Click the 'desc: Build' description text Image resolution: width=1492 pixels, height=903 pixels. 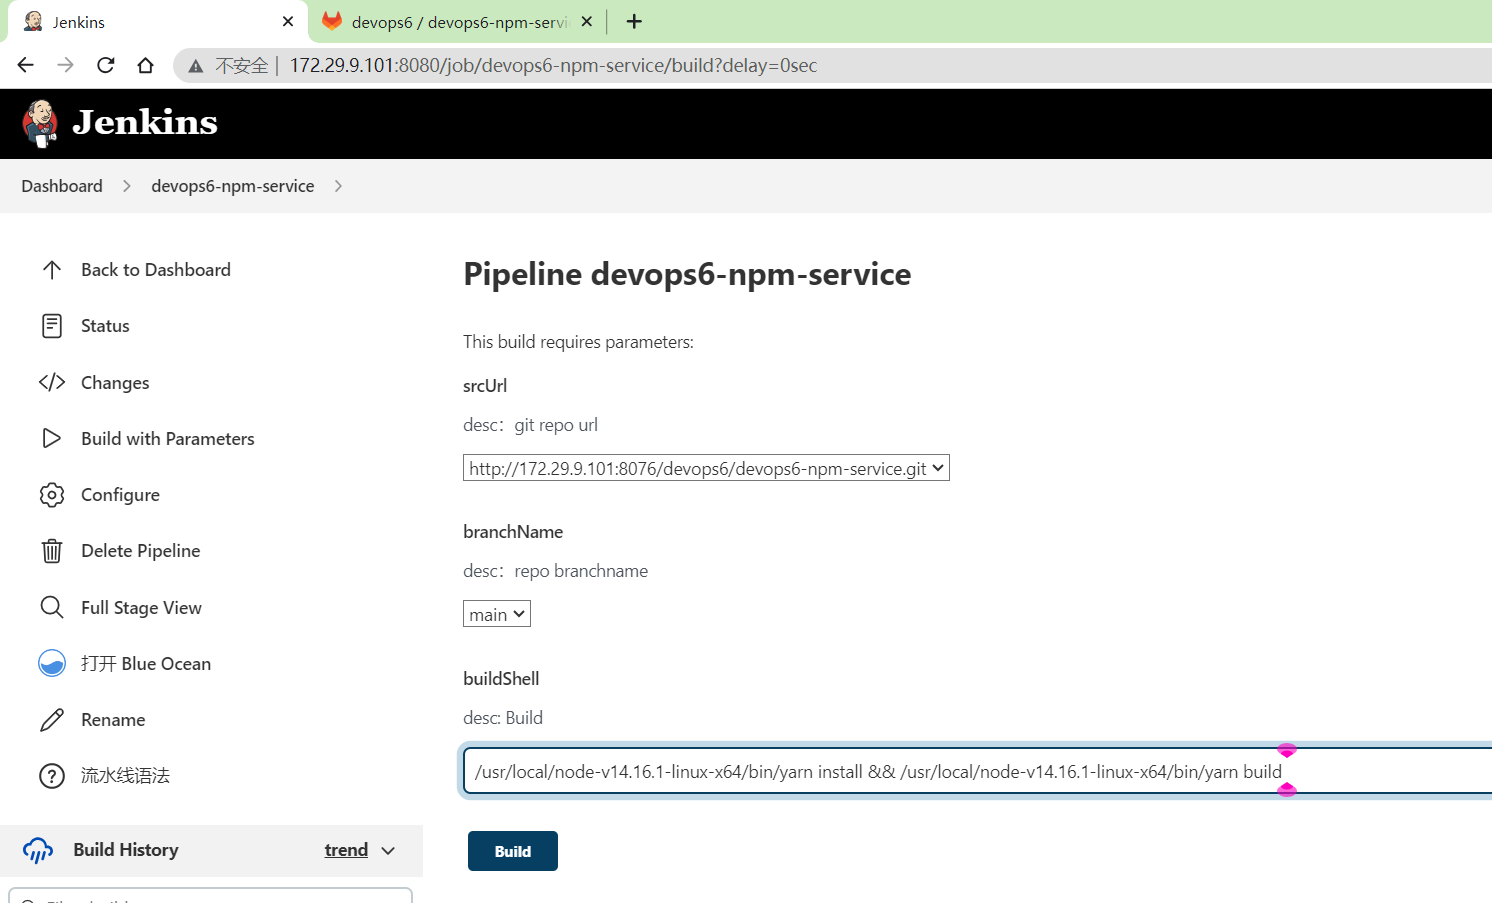click(x=503, y=718)
